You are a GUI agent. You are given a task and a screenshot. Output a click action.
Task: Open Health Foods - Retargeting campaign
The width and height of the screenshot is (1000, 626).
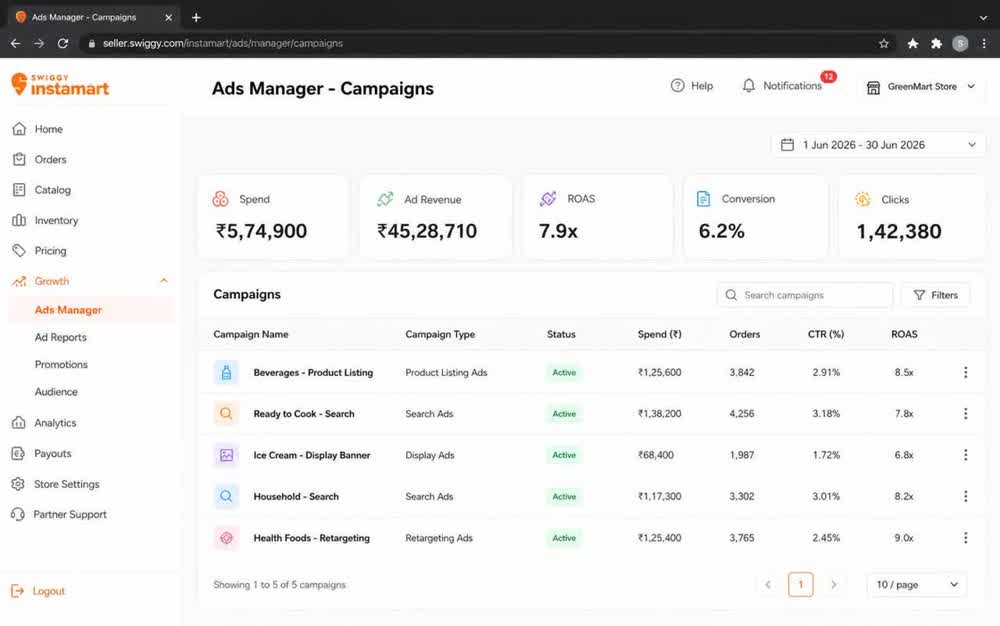pyautogui.click(x=311, y=538)
